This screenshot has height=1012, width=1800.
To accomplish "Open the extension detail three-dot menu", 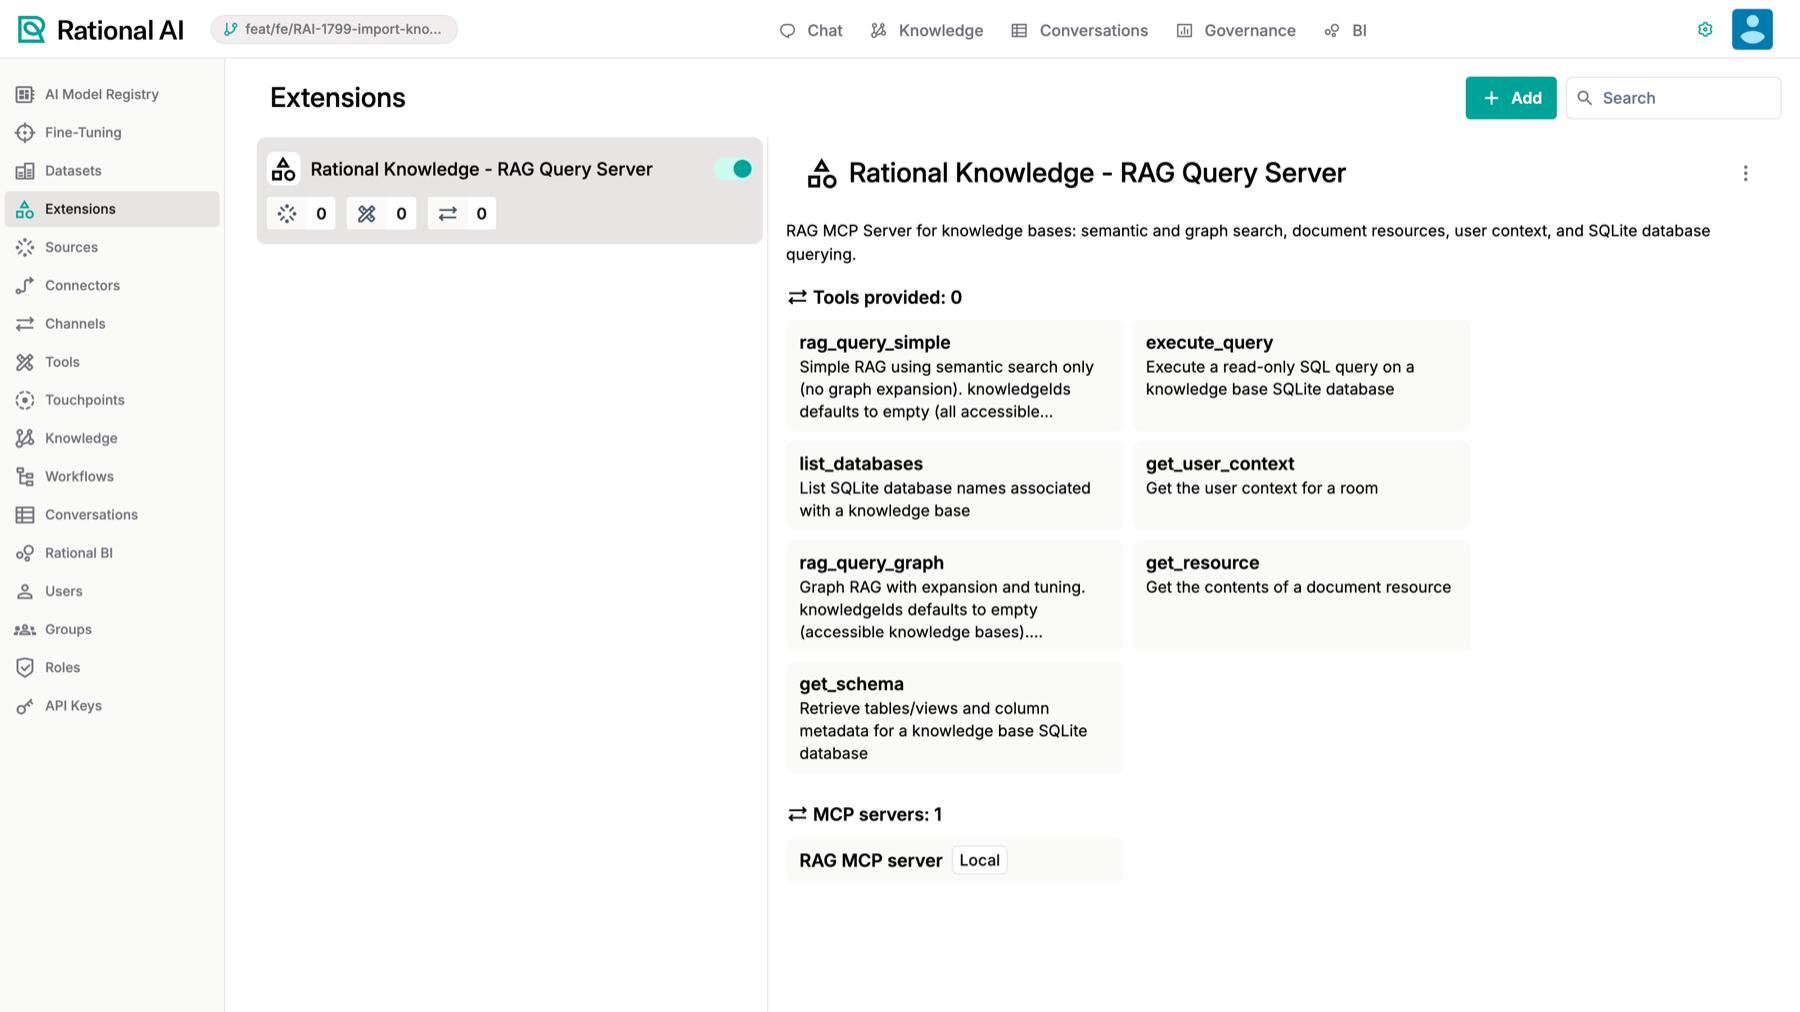I will tap(1746, 174).
